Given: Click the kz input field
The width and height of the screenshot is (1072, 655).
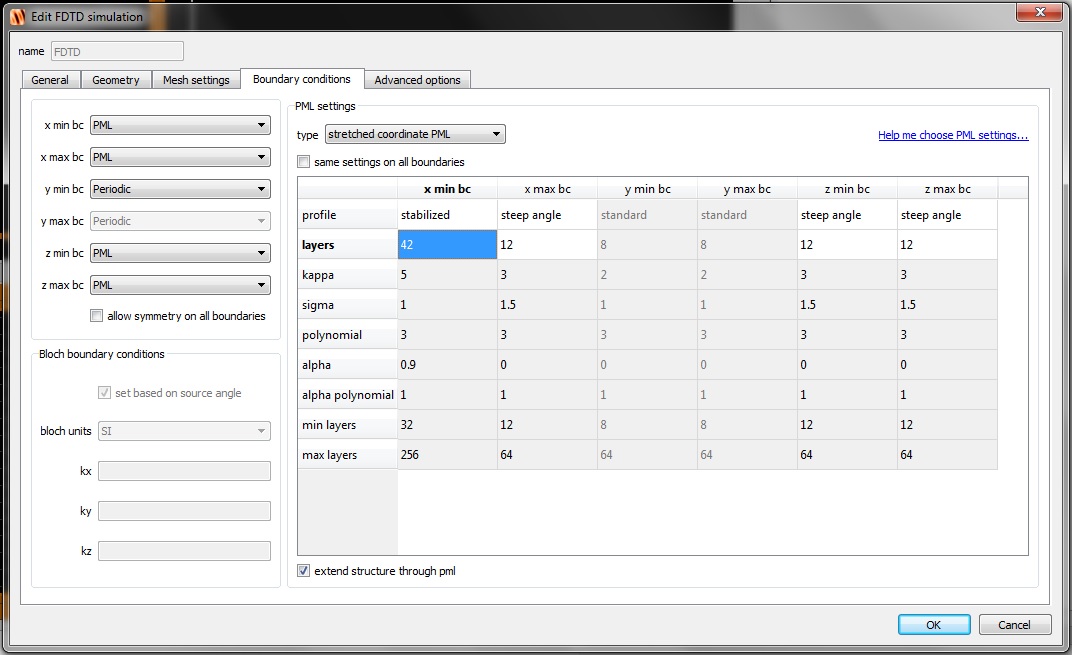Looking at the screenshot, I should click(x=184, y=551).
